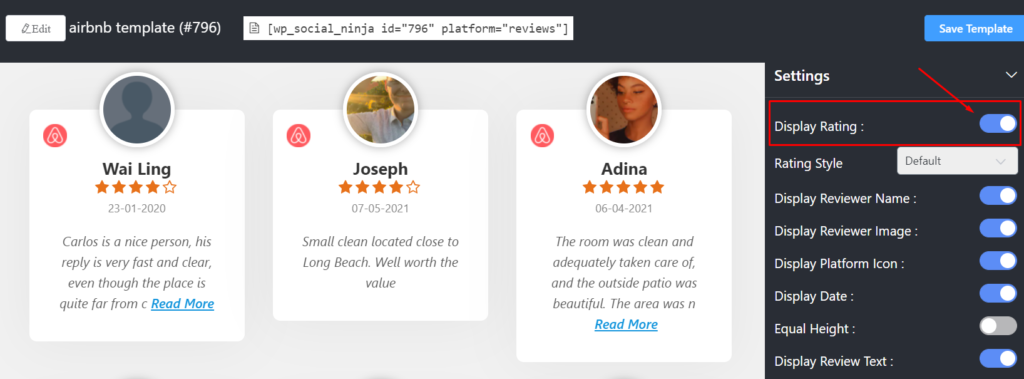
Task: Click Adina's profile photo
Action: tap(624, 110)
